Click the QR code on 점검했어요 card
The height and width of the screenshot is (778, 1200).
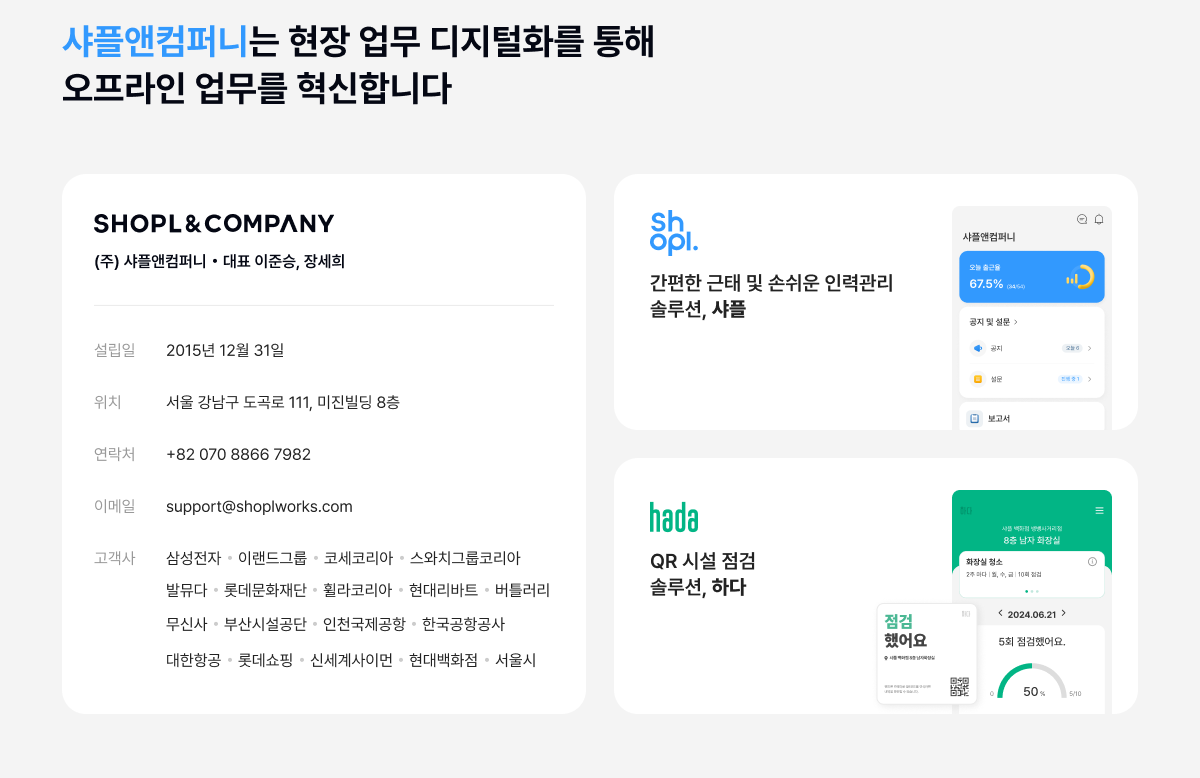[x=959, y=687]
